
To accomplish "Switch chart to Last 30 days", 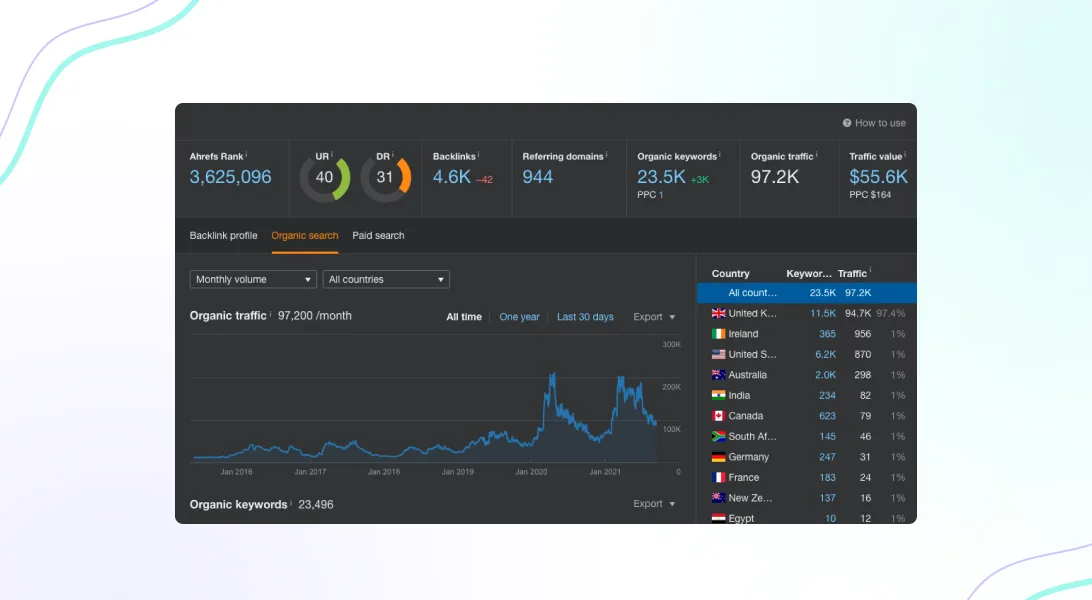I will click(x=585, y=317).
